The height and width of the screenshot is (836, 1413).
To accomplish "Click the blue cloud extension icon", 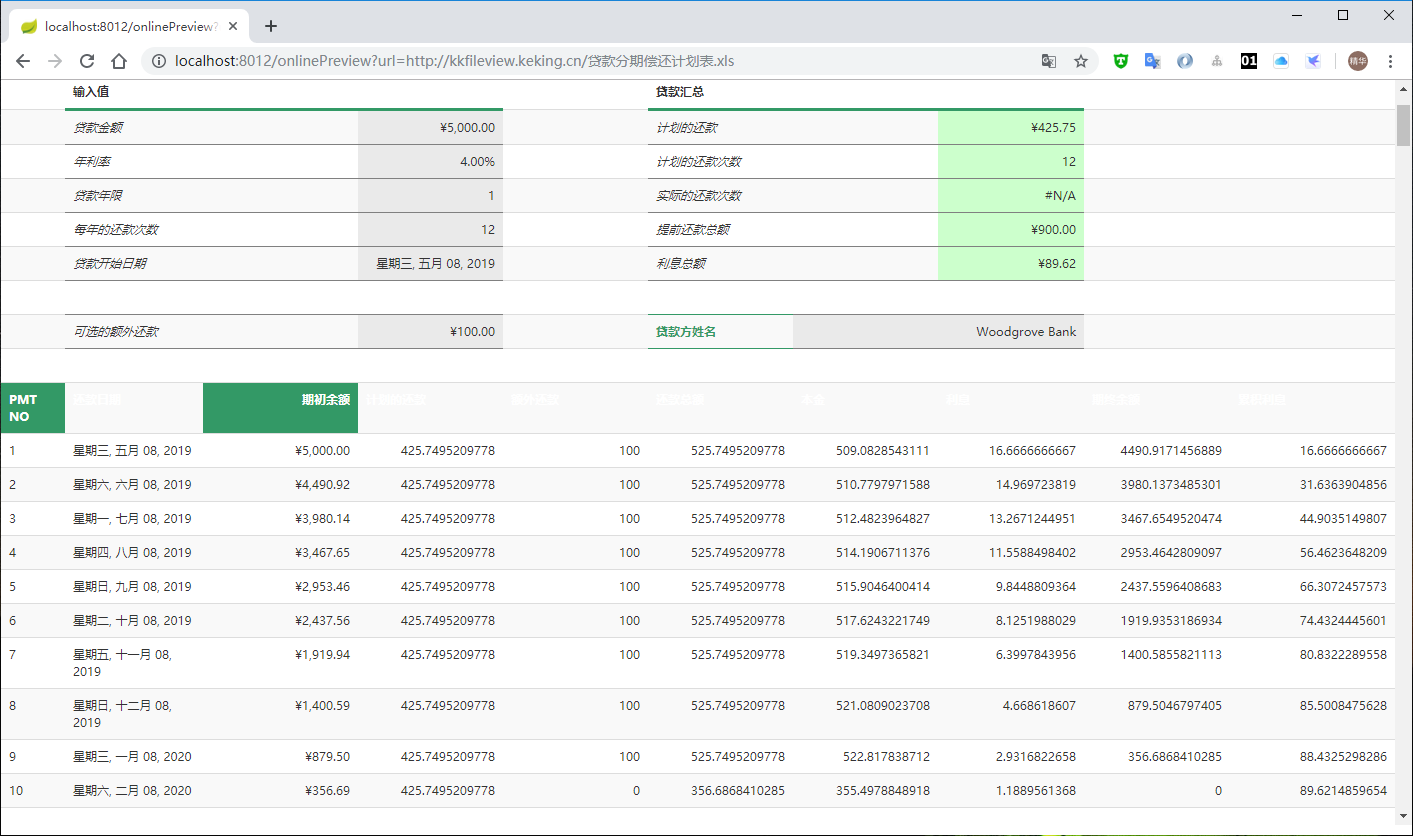I will point(1281,61).
